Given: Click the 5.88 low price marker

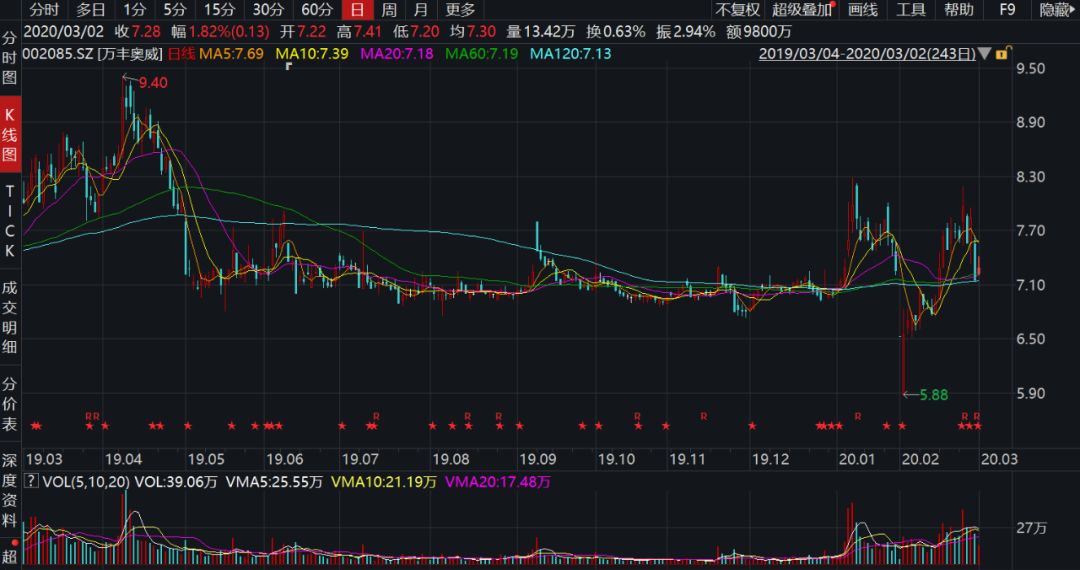Looking at the screenshot, I should [x=932, y=395].
